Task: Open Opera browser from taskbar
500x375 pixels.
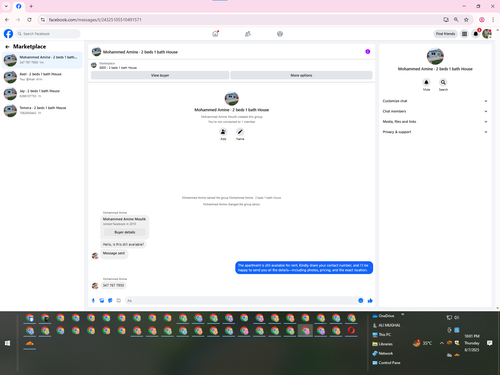Action: 351,331
